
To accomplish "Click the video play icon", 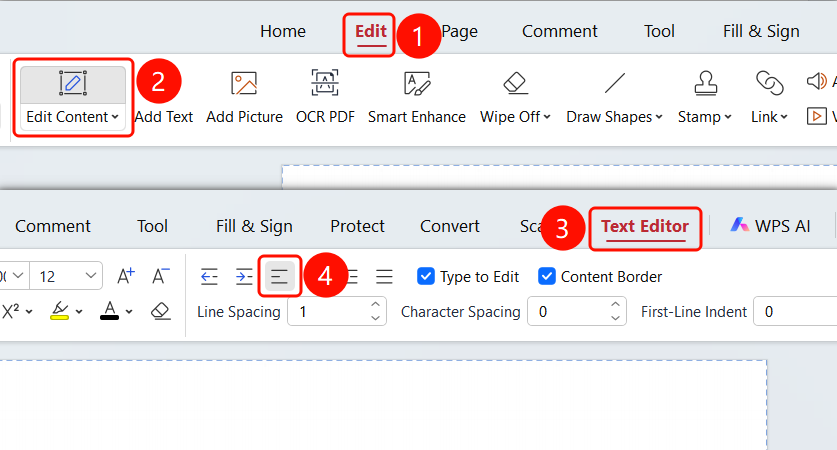I will pyautogui.click(x=817, y=116).
